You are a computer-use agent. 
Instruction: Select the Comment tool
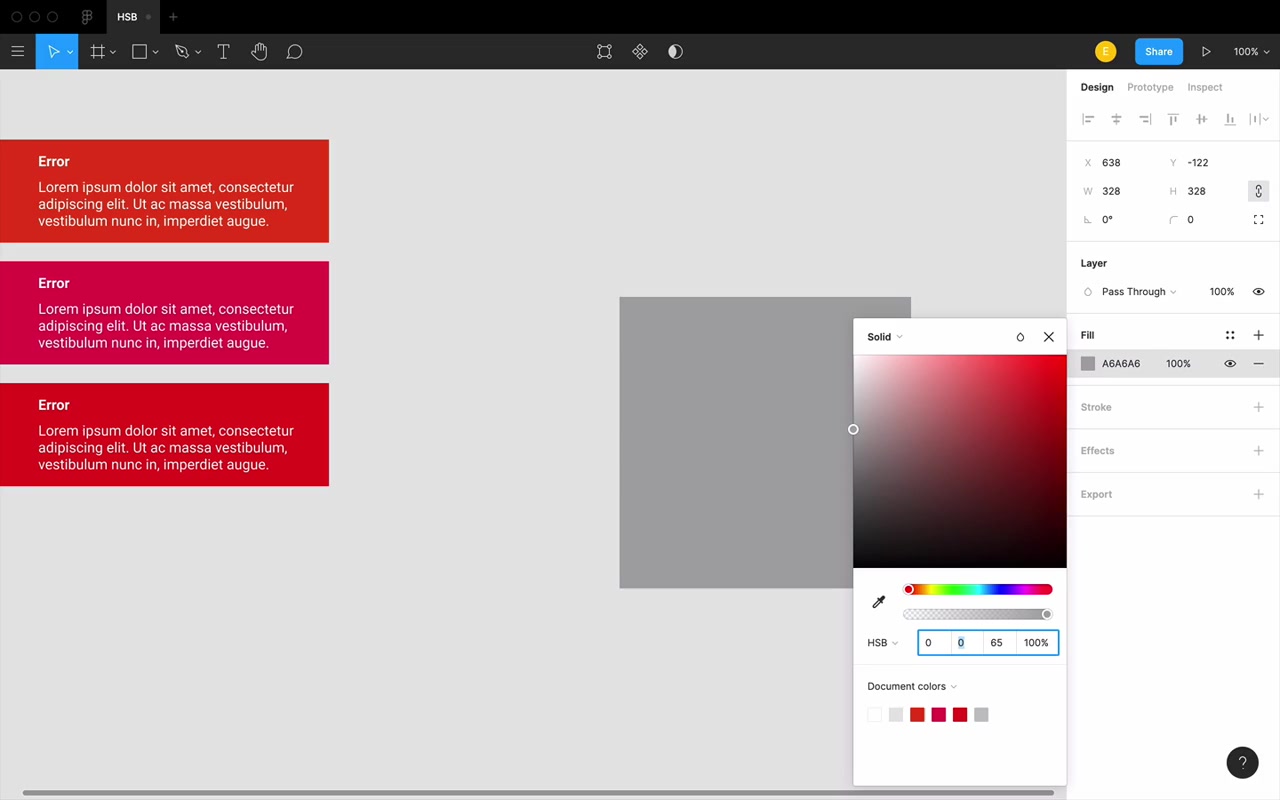click(x=294, y=52)
